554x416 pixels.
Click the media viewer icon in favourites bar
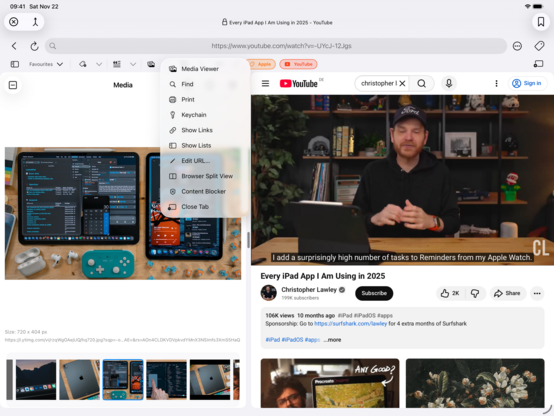pyautogui.click(x=151, y=64)
